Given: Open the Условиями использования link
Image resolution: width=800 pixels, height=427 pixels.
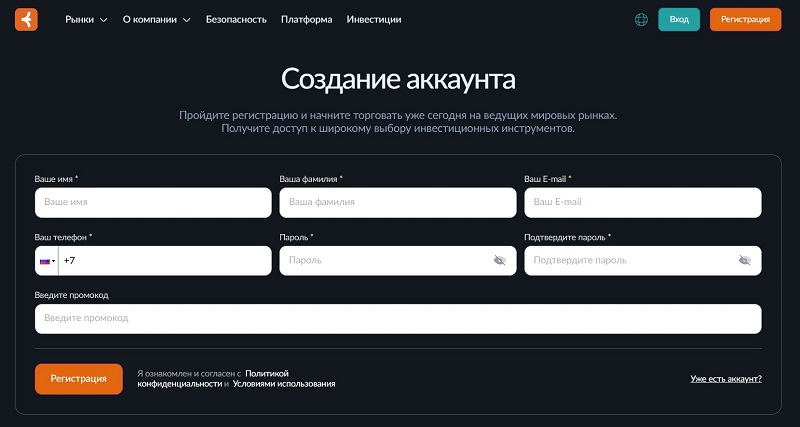Looking at the screenshot, I should coord(284,384).
